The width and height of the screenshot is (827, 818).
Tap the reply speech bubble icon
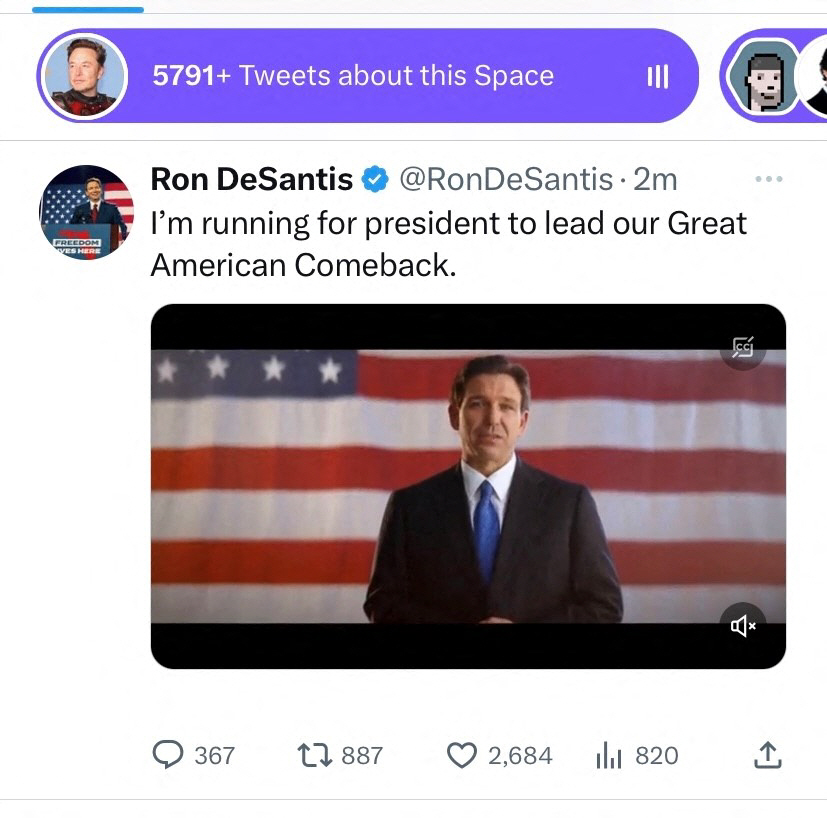[x=168, y=755]
